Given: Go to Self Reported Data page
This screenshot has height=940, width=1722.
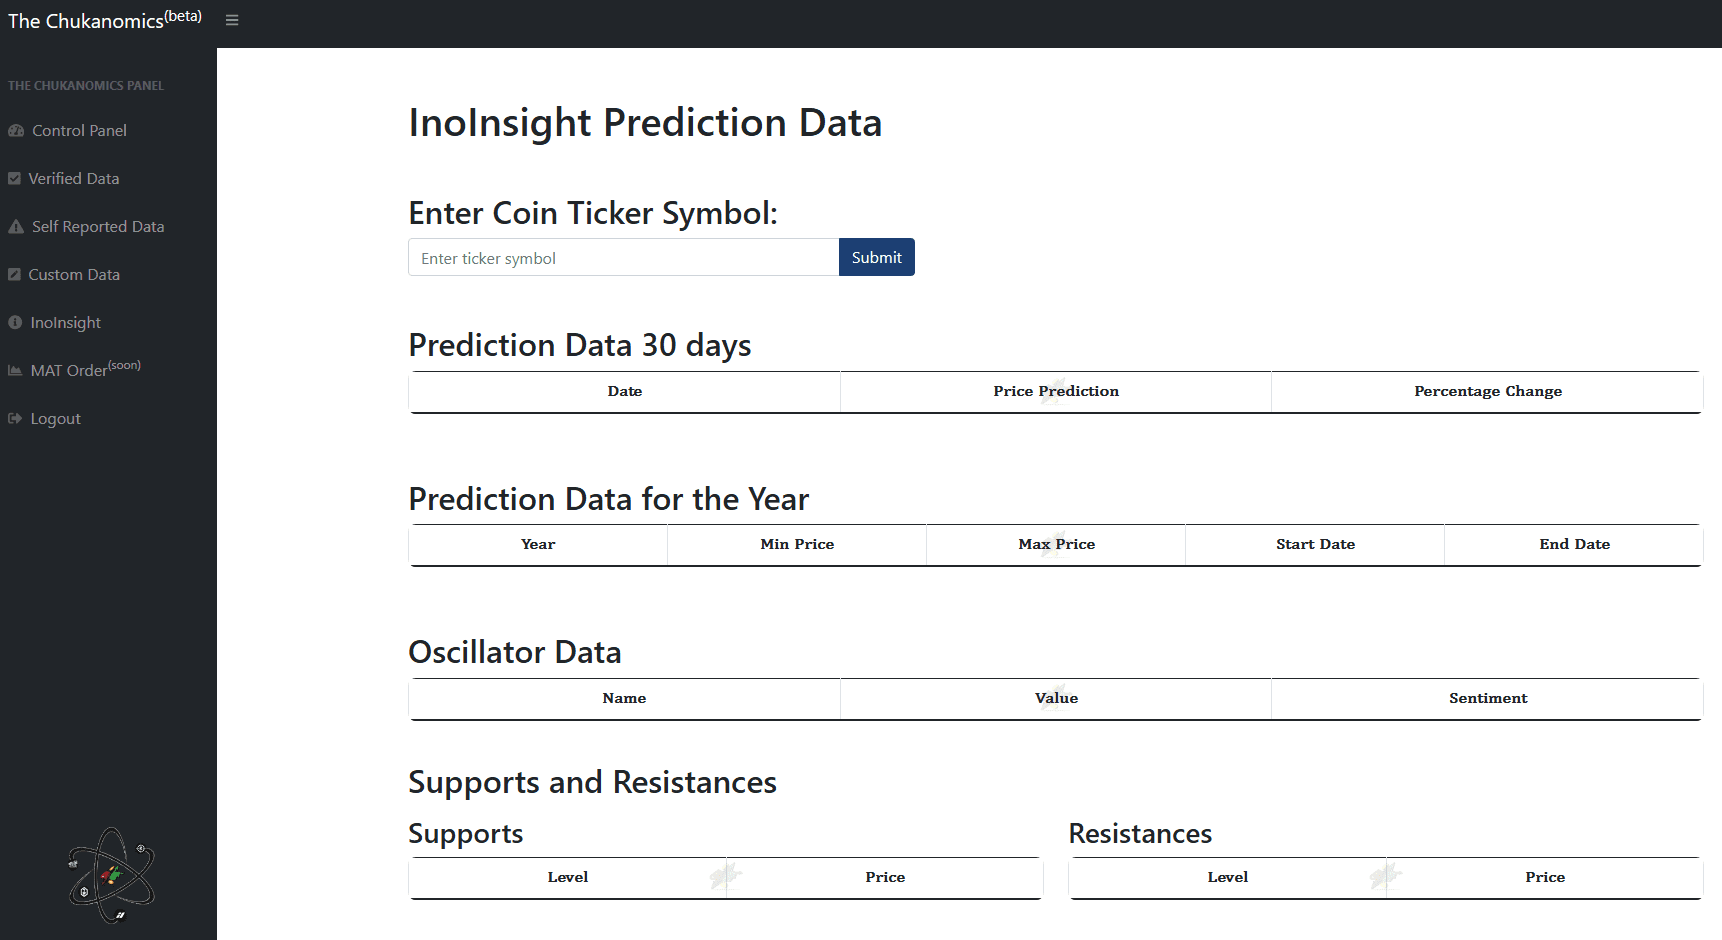Looking at the screenshot, I should (x=98, y=227).
